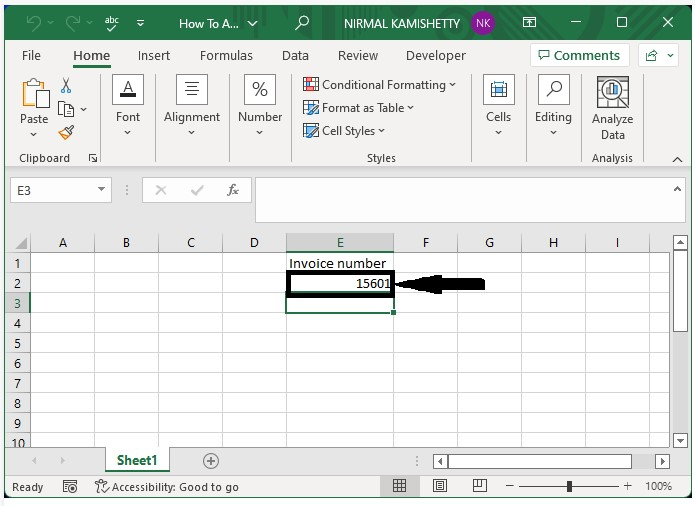Switch to Page Layout view icon
The width and height of the screenshot is (695, 506).
[440, 486]
